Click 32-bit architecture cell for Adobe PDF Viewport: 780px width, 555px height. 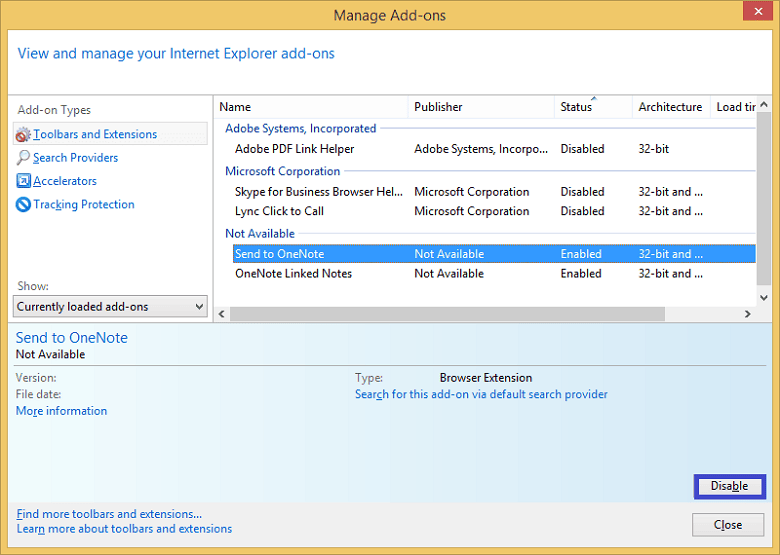[654, 149]
